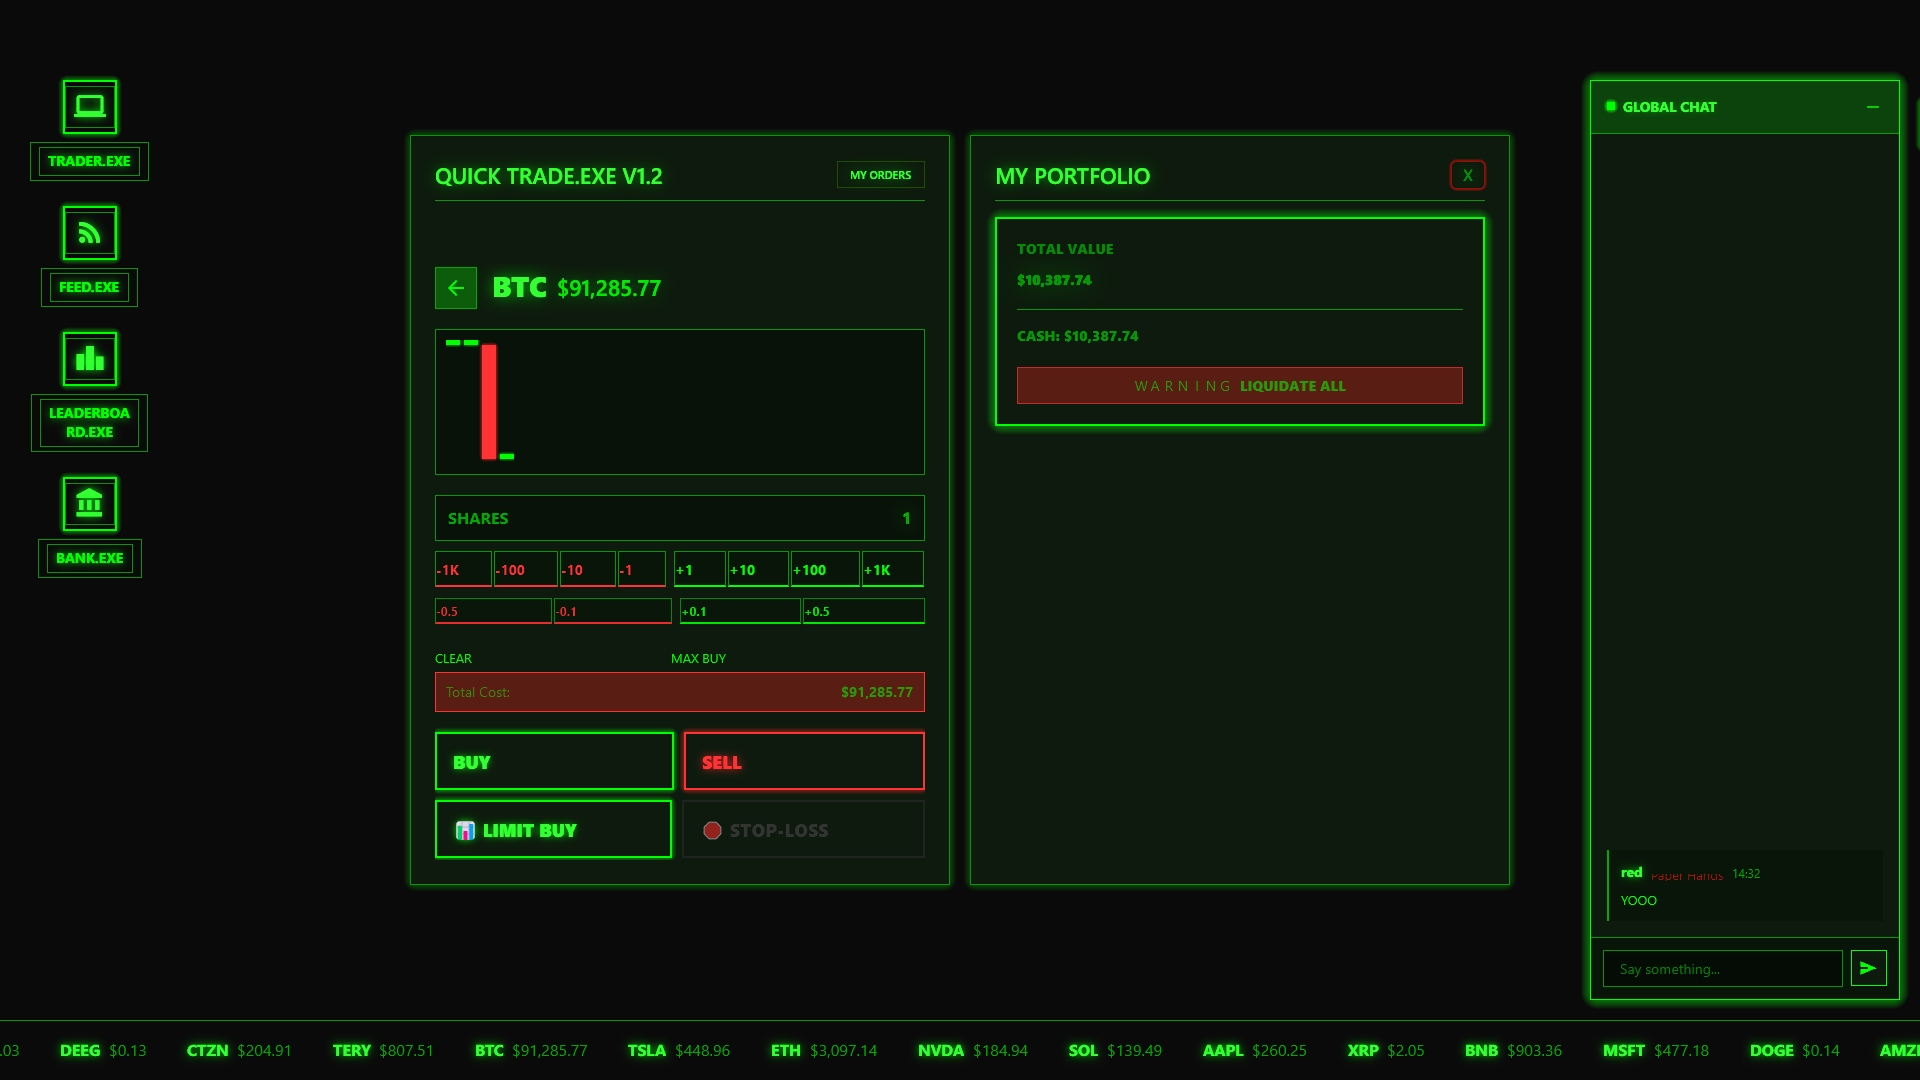Viewport: 1920px width, 1080px height.
Task: Click the MAX BUY link
Action: pyautogui.click(x=698, y=658)
